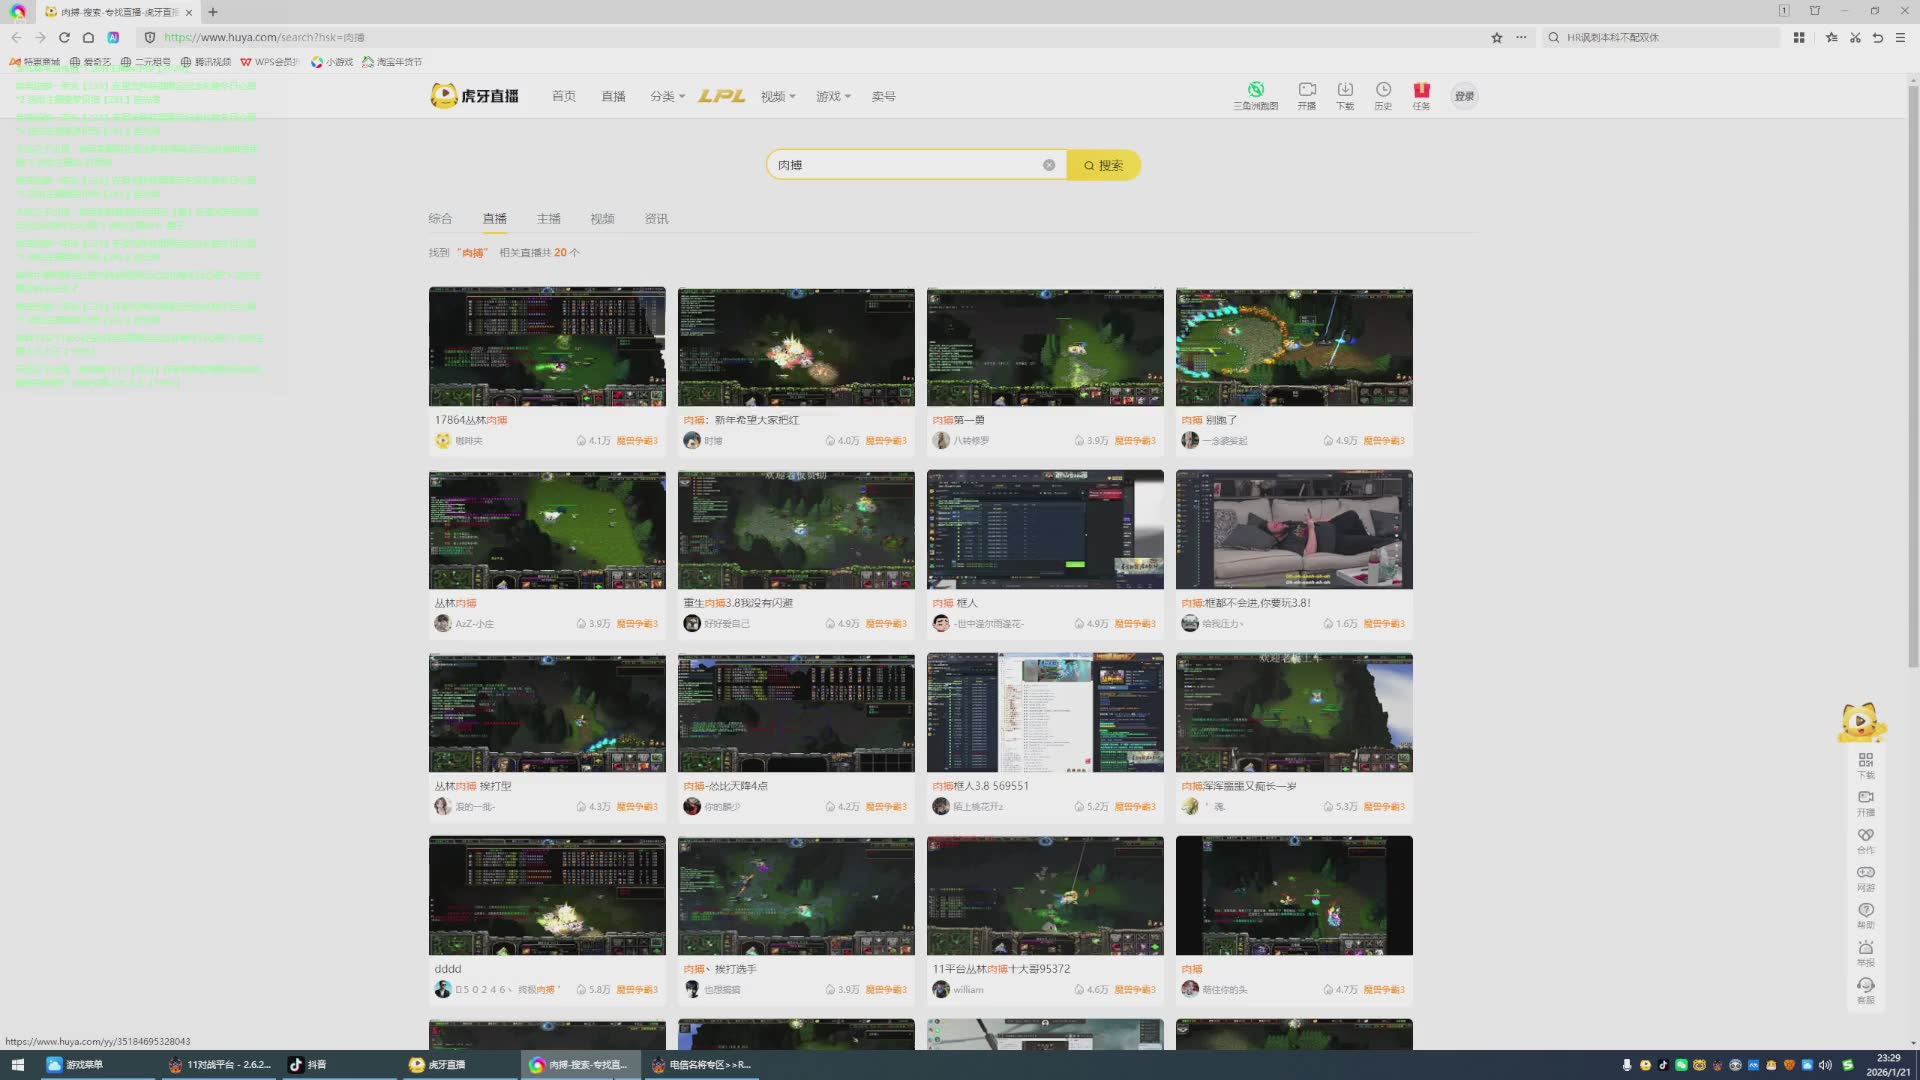Click the 开播 camera icon in header
The image size is (1920, 1080).
[1307, 91]
